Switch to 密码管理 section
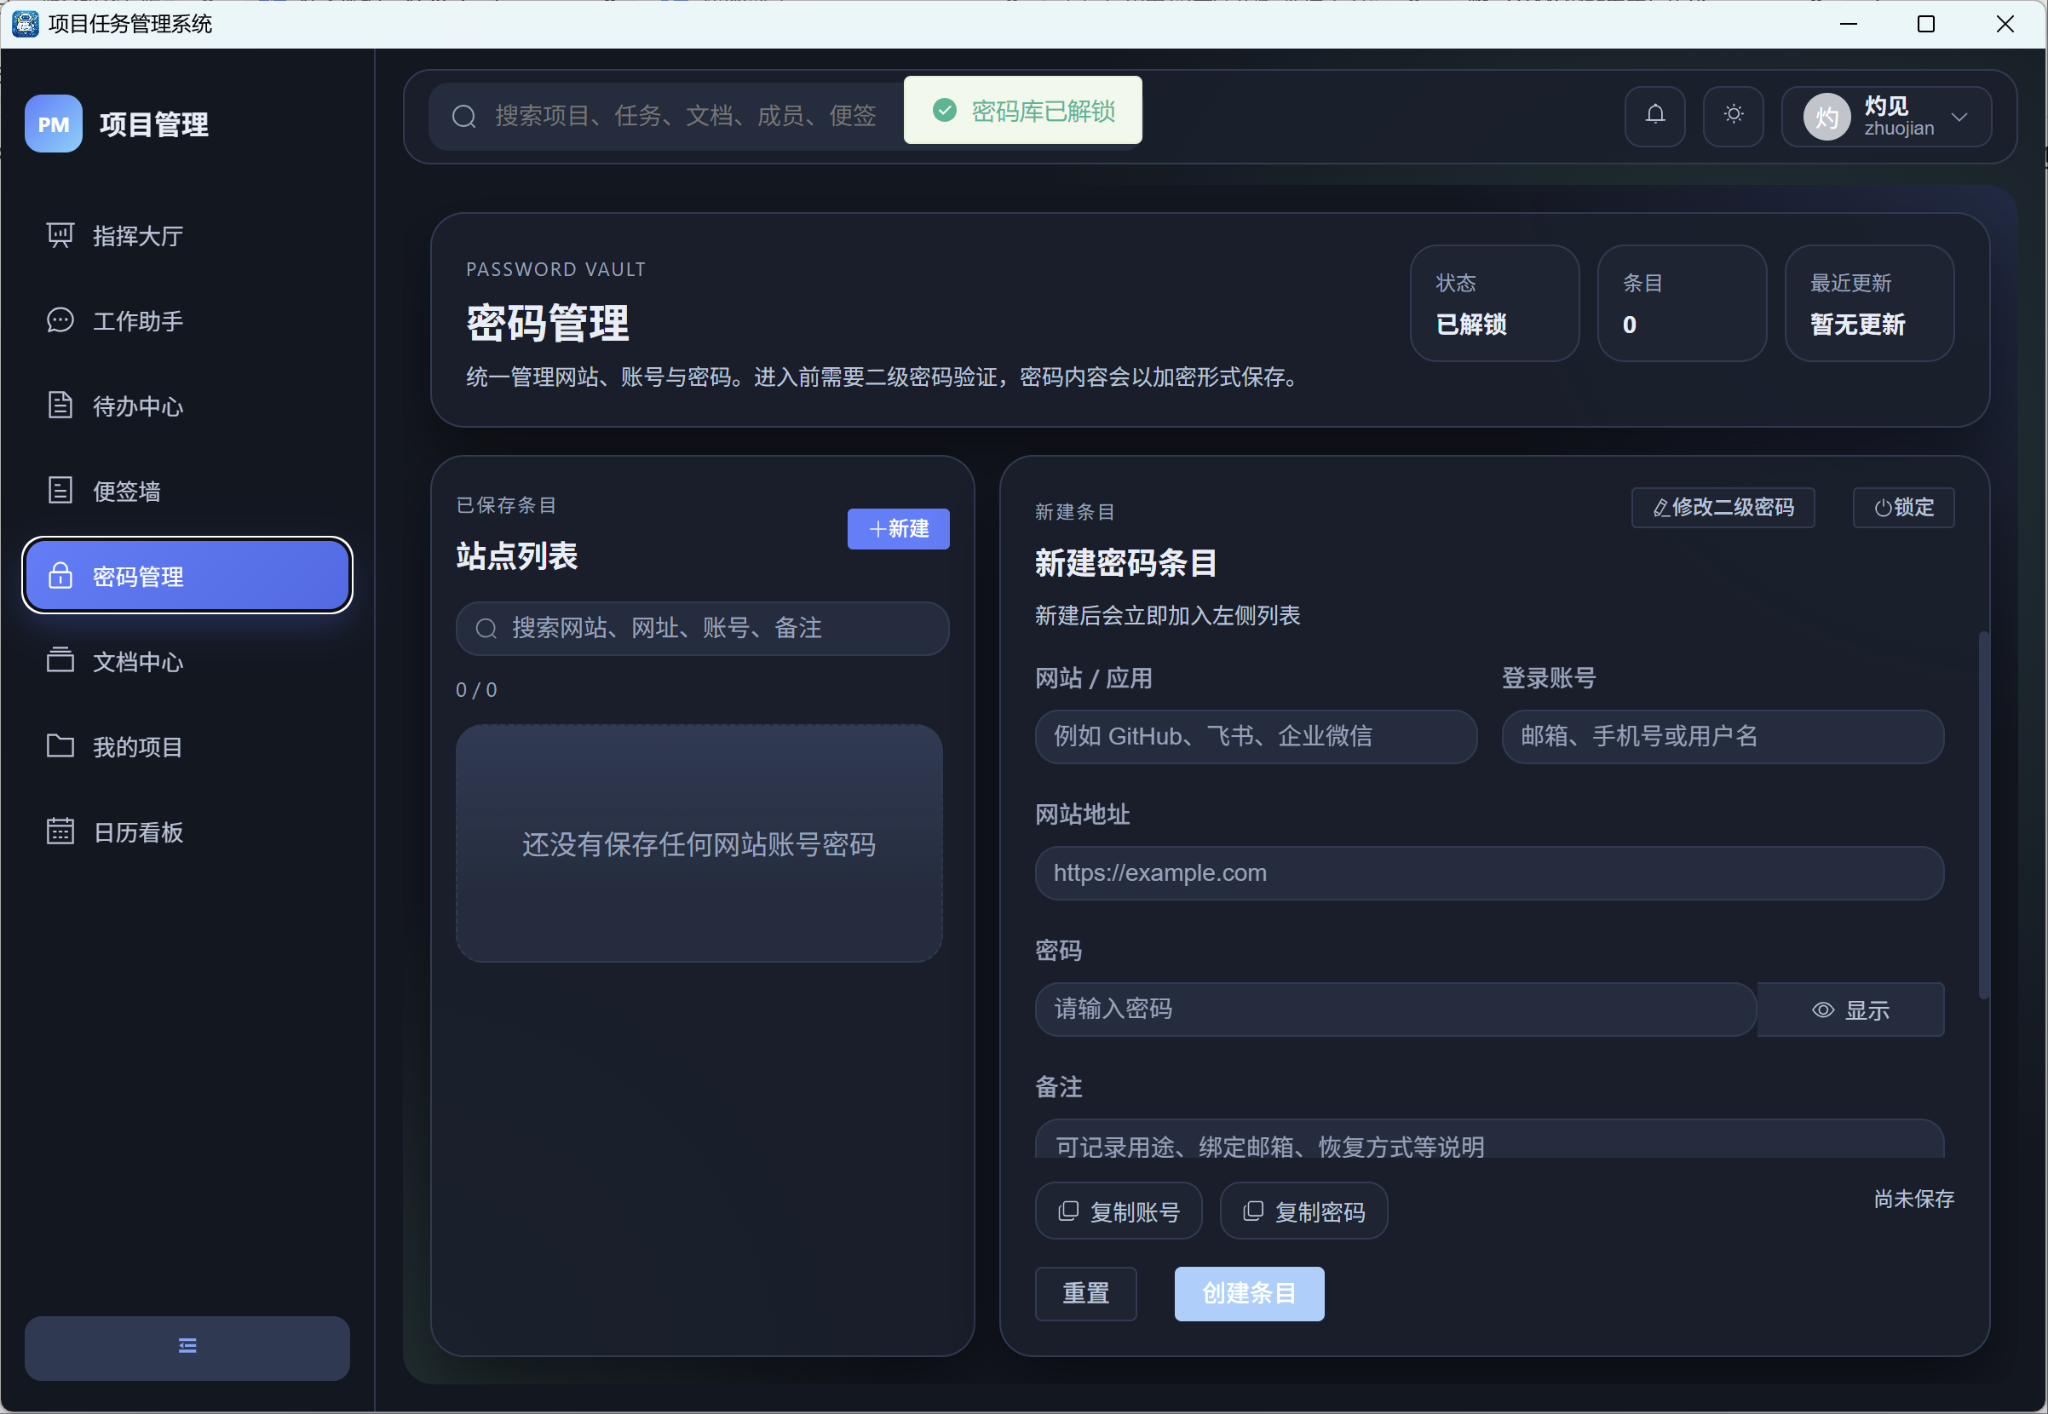Viewport: 2048px width, 1414px height. [137, 575]
